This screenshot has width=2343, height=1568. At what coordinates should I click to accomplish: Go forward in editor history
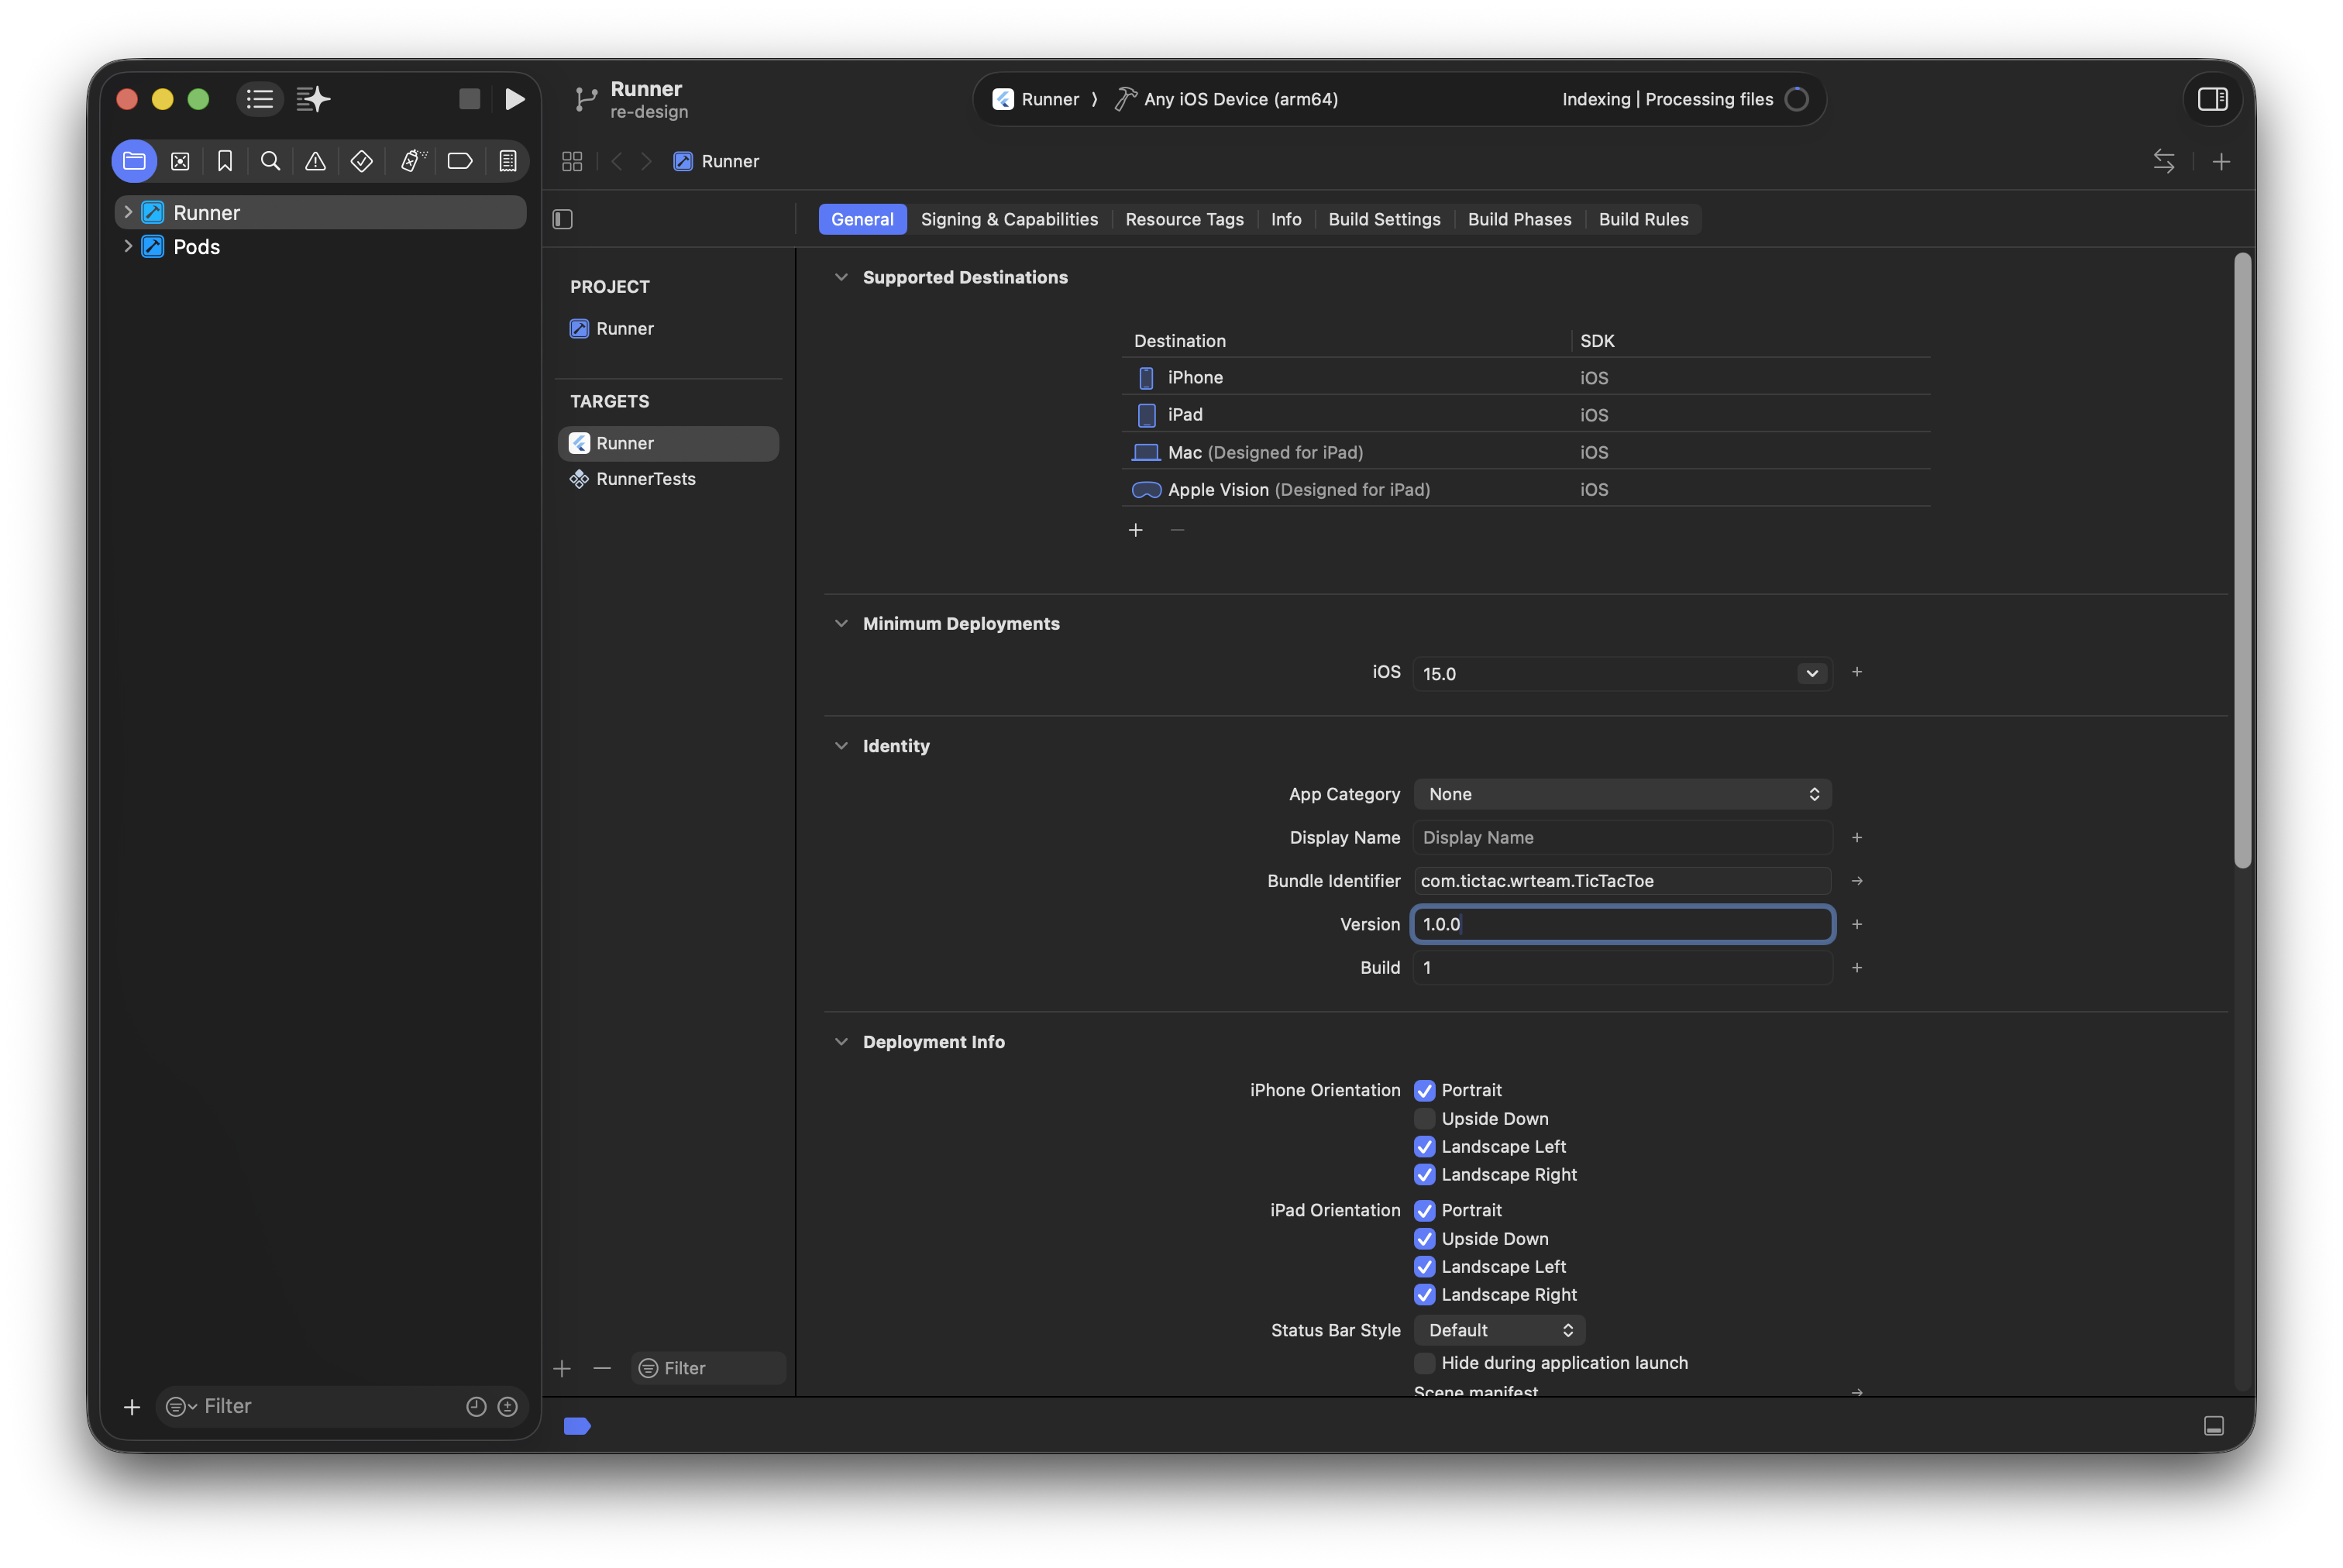coord(647,161)
